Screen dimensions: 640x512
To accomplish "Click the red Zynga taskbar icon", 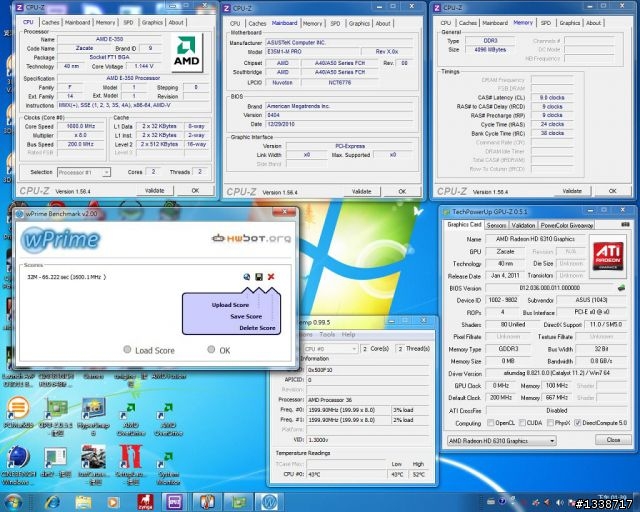I will (x=144, y=503).
